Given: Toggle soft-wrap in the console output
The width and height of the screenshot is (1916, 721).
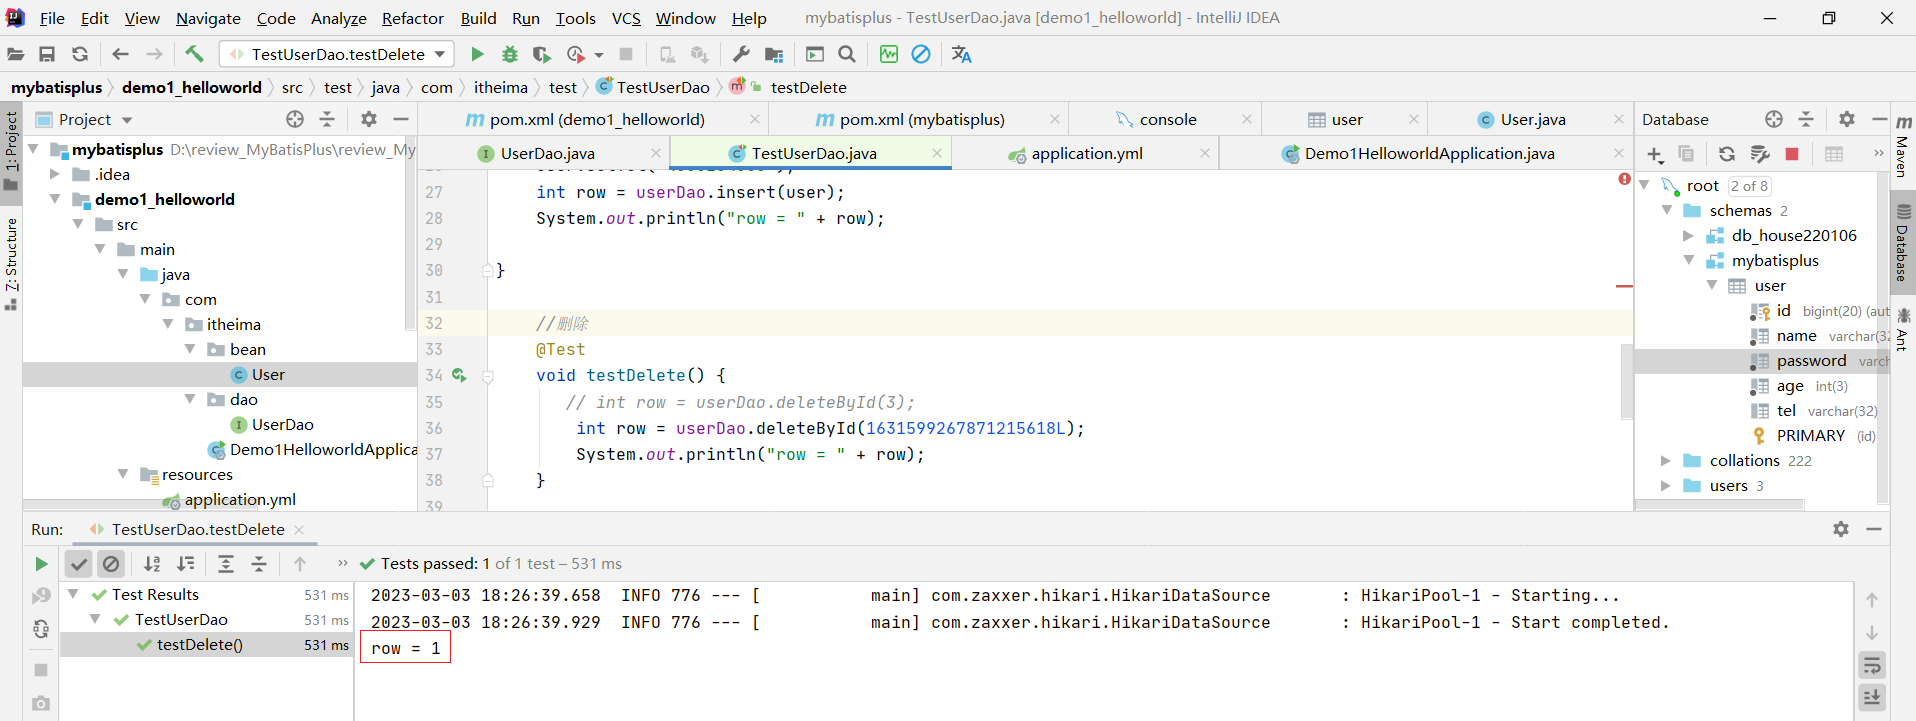Looking at the screenshot, I should (1872, 665).
